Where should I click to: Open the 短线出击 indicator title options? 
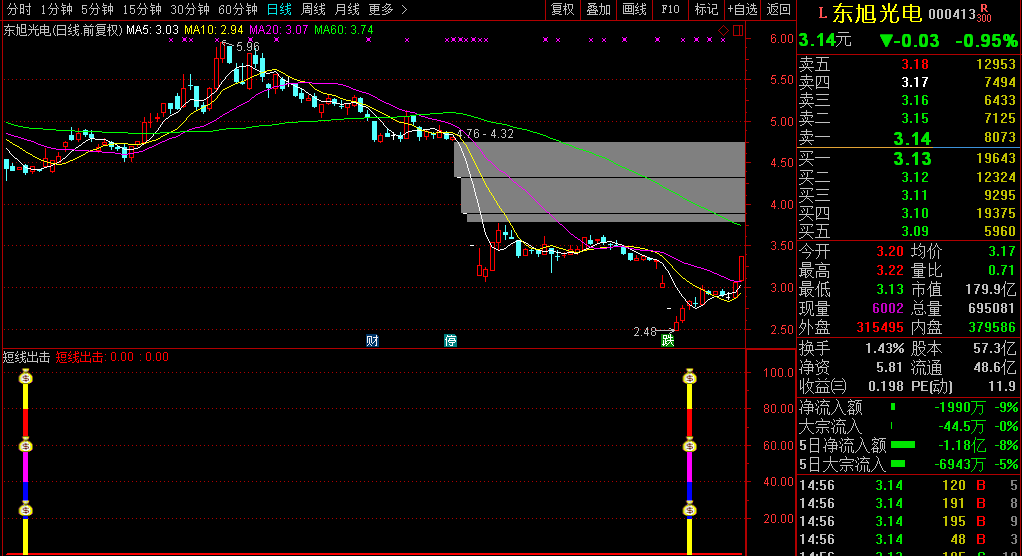[26, 356]
